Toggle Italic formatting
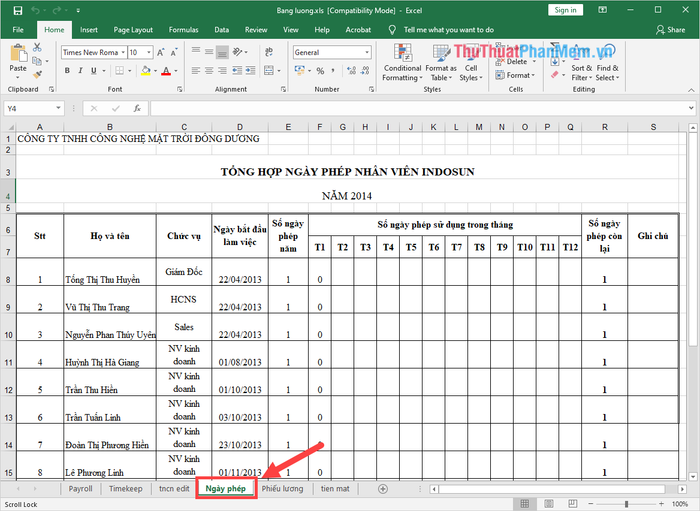 (x=80, y=71)
